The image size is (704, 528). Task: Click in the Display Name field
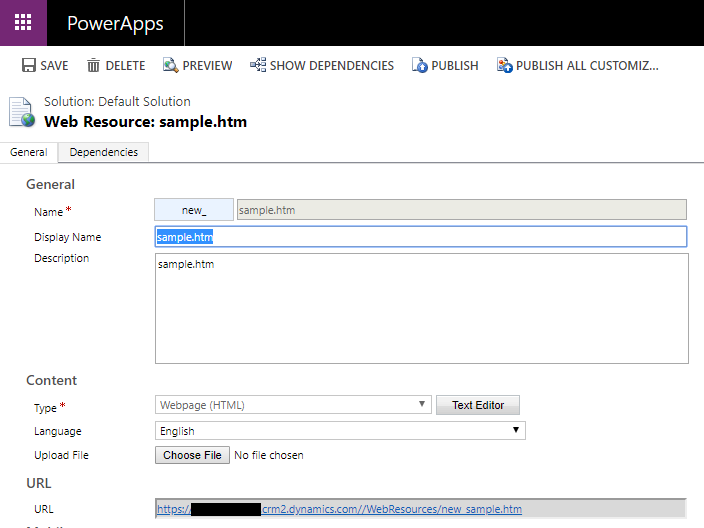(420, 237)
